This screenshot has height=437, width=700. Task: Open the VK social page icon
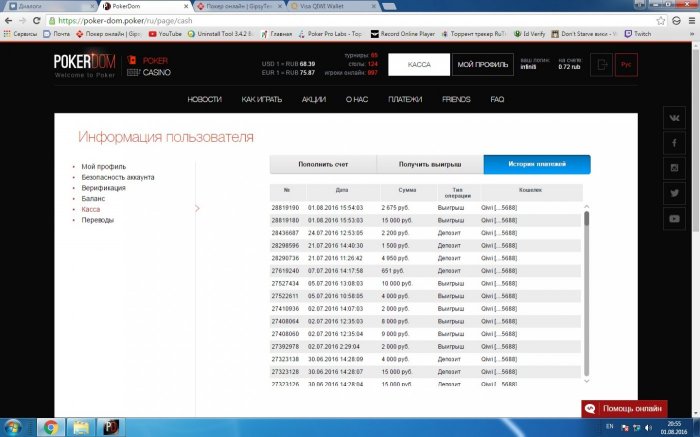point(675,119)
